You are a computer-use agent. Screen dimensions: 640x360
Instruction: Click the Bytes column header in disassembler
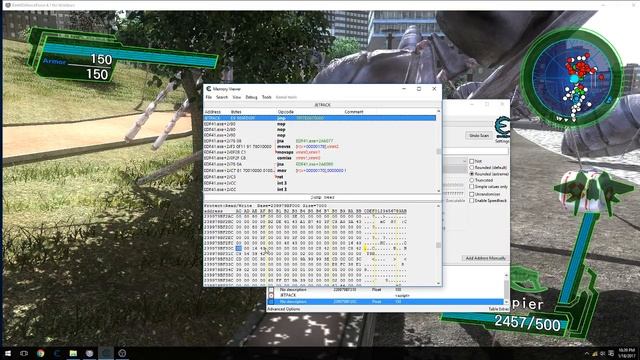point(236,111)
